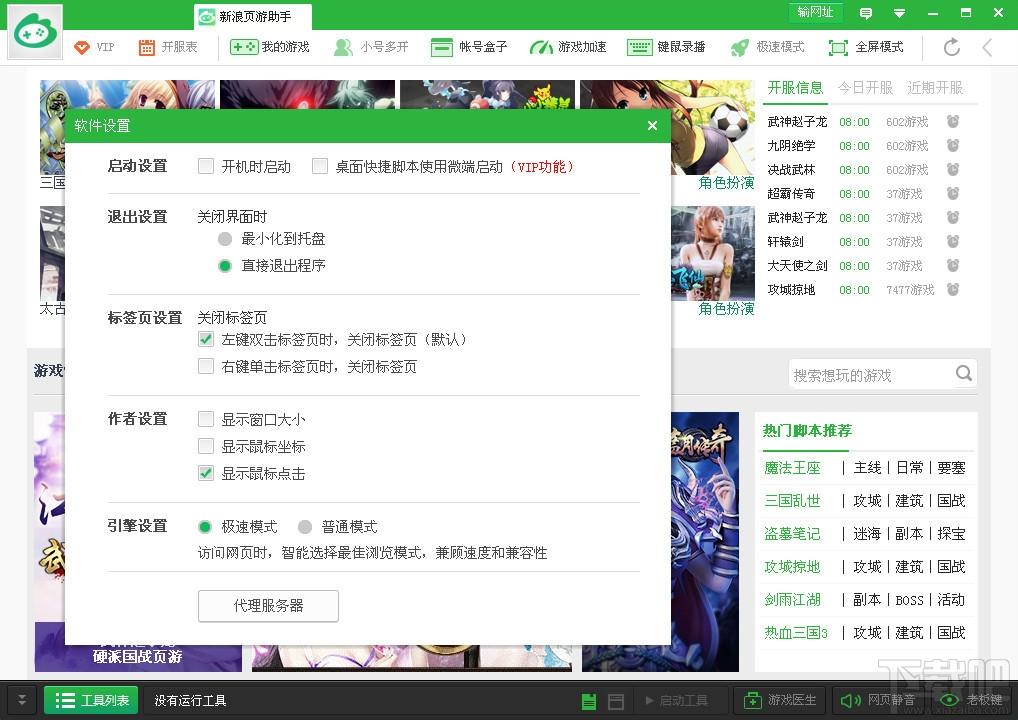
Task: Open 我的游戏 in the toolbar
Action: coord(270,47)
